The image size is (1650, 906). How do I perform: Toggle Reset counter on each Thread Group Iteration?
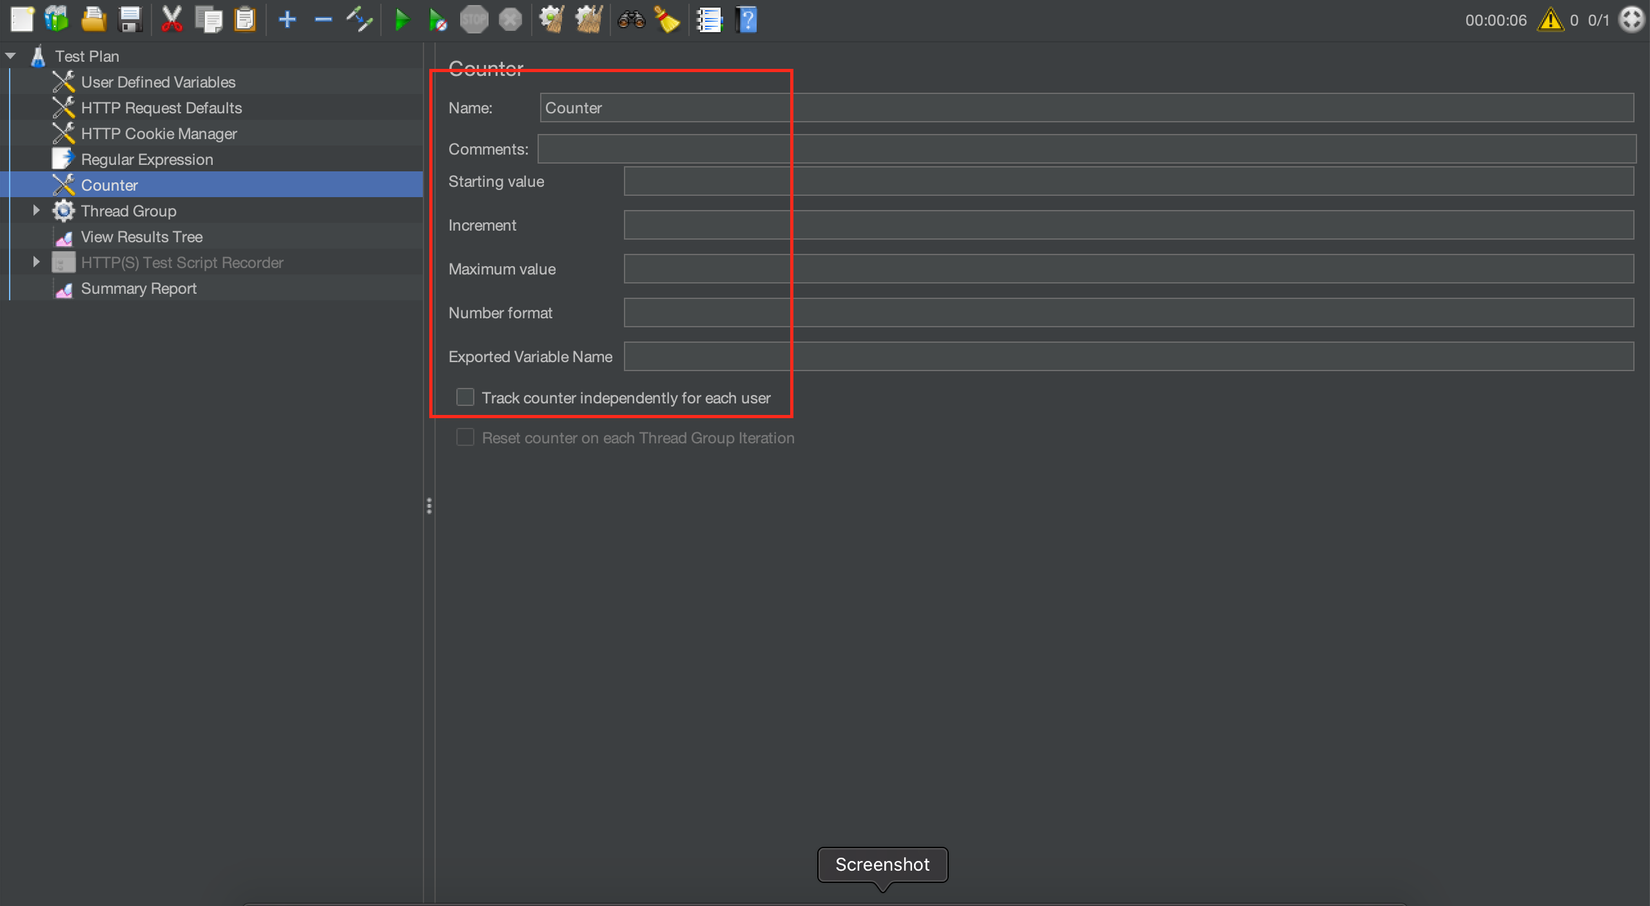[465, 437]
